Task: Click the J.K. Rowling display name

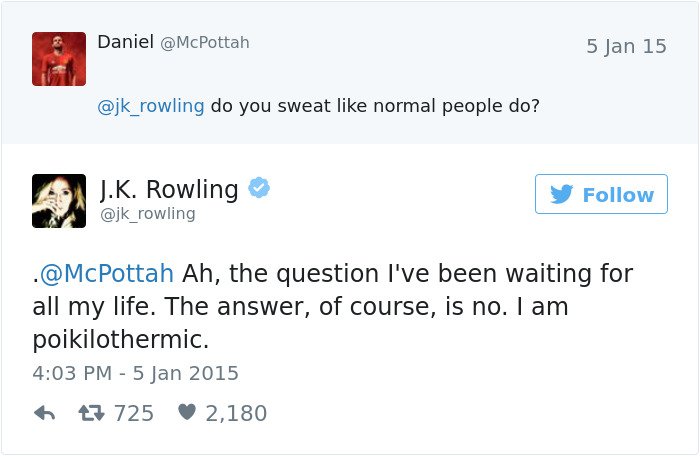Action: (x=169, y=188)
